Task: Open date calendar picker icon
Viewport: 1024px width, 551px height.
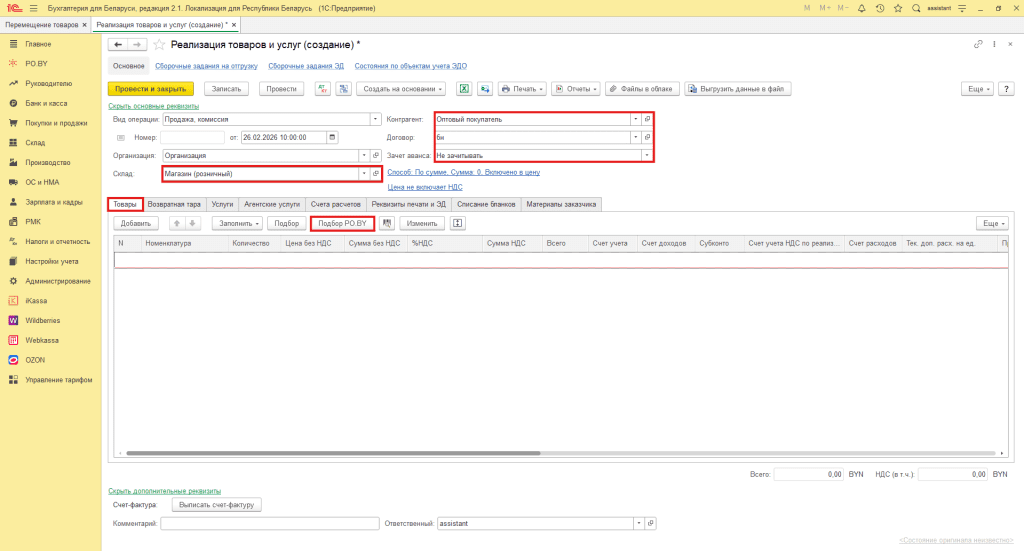Action: coord(332,137)
